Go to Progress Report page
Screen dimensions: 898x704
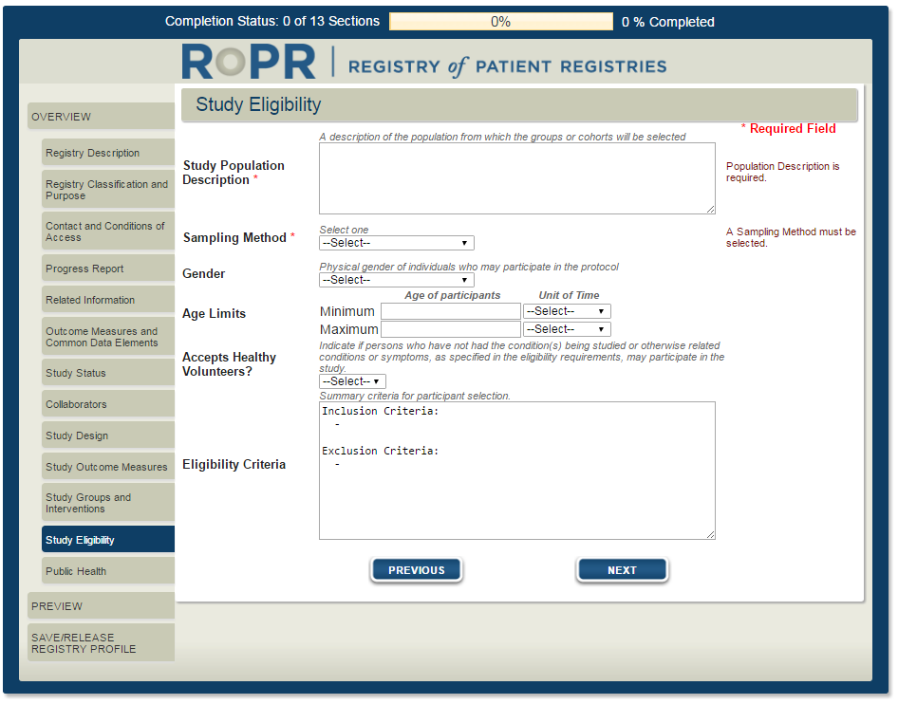pos(108,268)
